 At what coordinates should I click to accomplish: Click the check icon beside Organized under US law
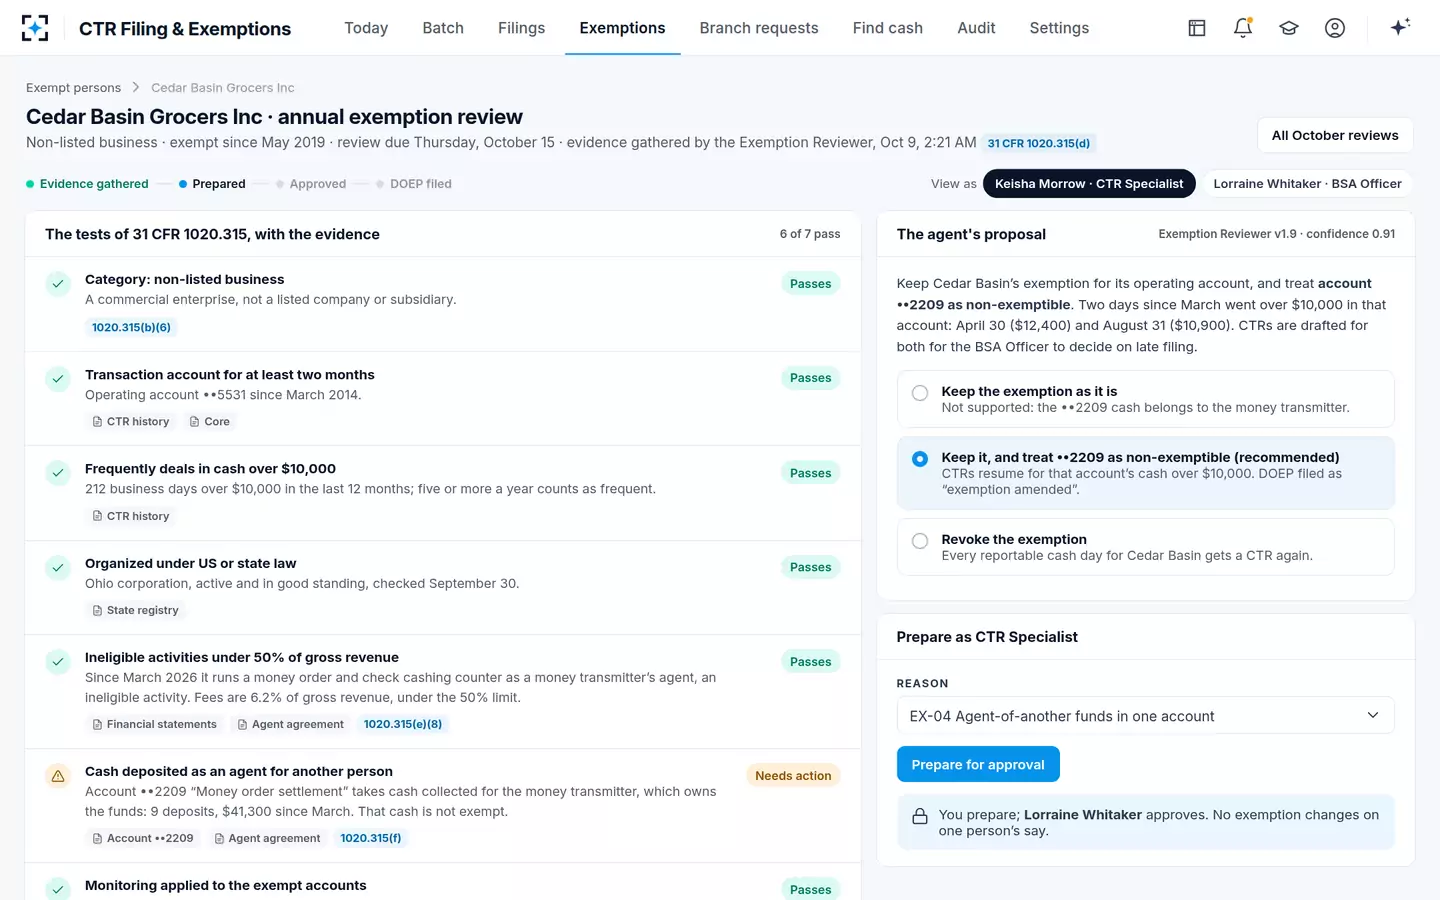[58, 568]
